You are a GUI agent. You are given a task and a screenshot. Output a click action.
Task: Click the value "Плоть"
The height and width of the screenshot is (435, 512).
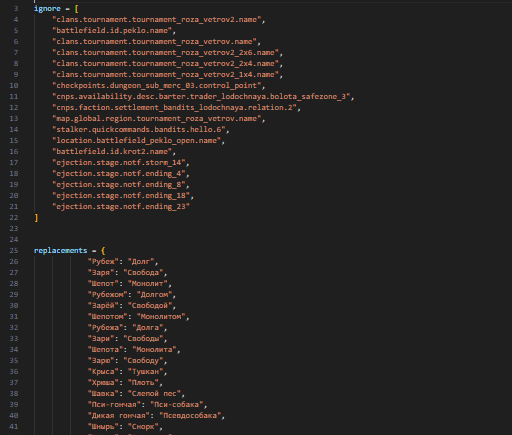point(143,383)
